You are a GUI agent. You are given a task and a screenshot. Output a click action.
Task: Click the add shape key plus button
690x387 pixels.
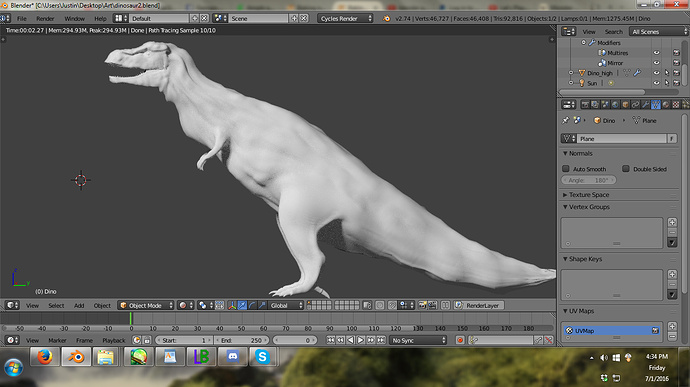pos(672,274)
